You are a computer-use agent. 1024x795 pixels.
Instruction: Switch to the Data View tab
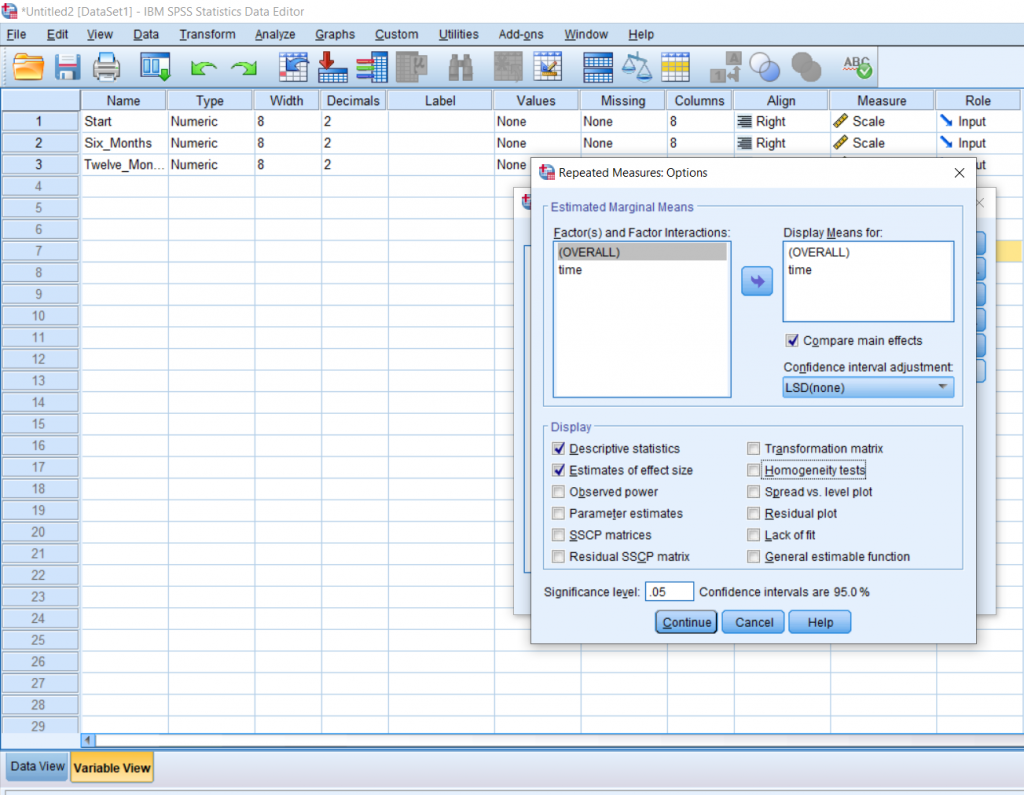36,766
